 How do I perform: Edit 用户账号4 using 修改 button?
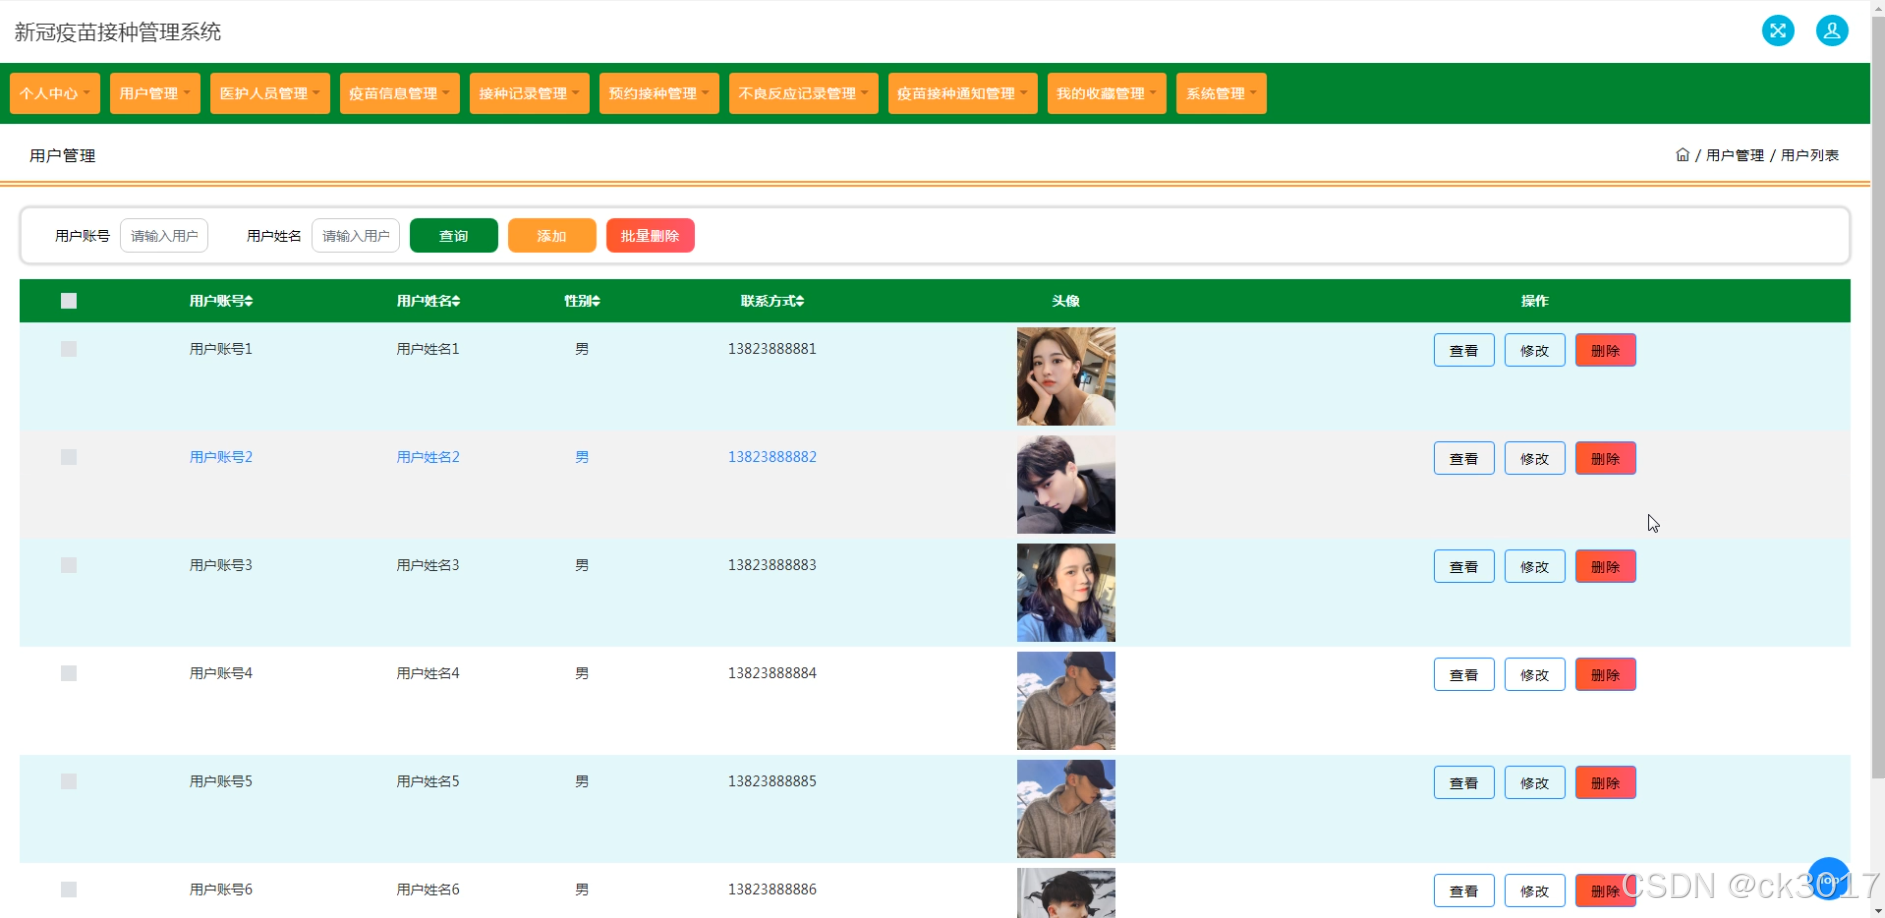(1535, 674)
